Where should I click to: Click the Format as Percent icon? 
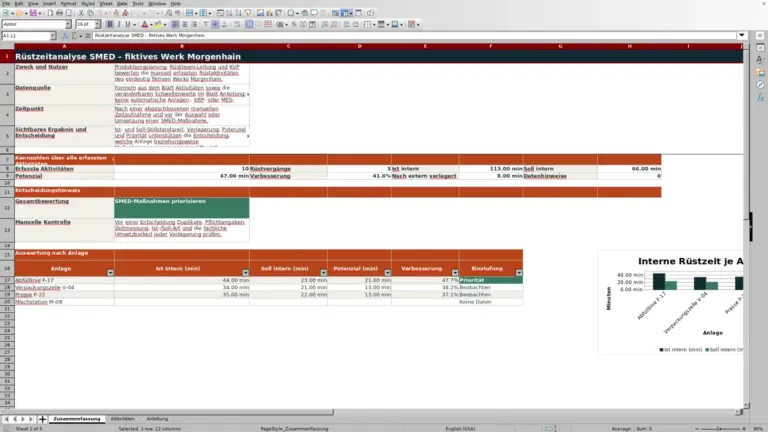point(293,24)
